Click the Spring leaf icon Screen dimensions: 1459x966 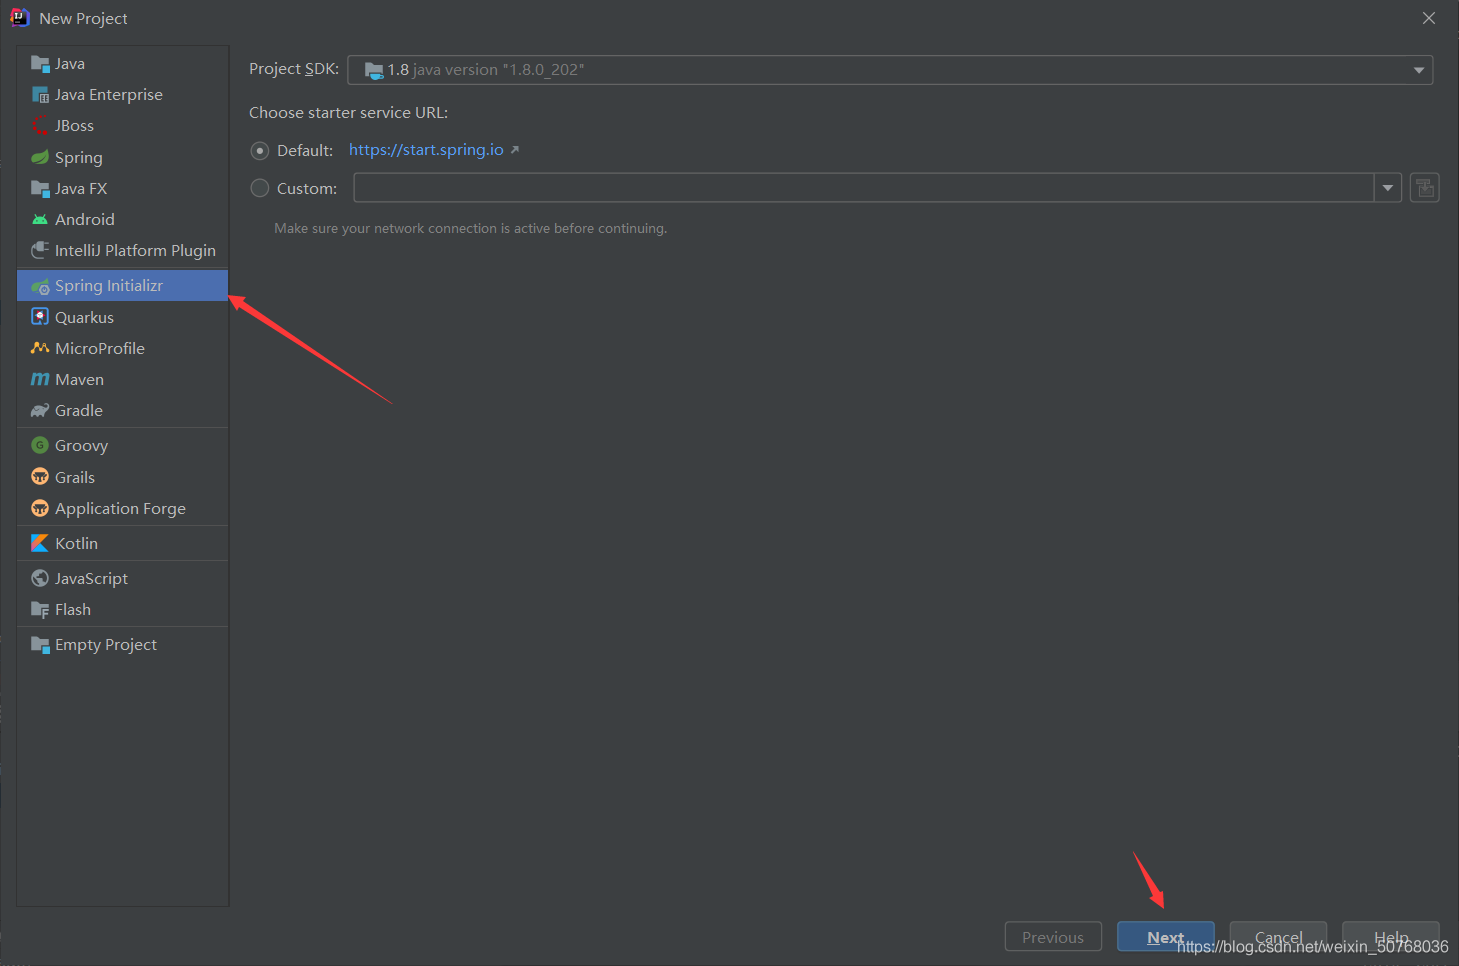[40, 157]
